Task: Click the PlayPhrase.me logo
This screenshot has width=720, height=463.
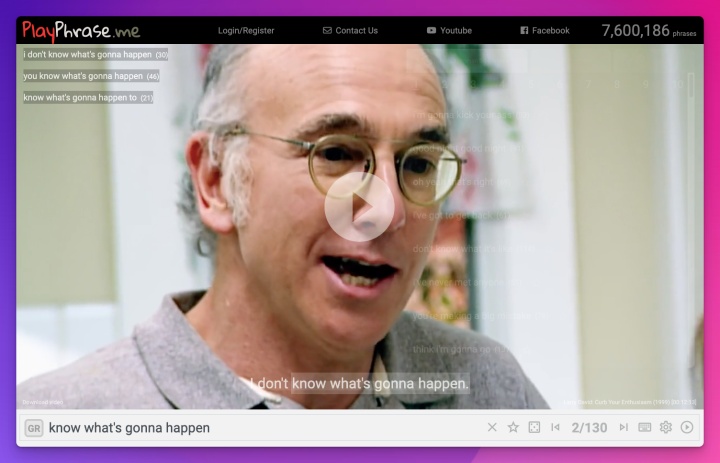Action: click(81, 31)
